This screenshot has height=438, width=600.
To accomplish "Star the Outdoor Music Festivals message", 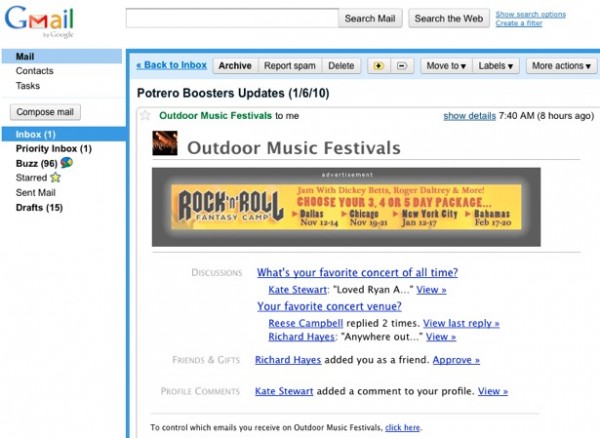I will coord(145,115).
